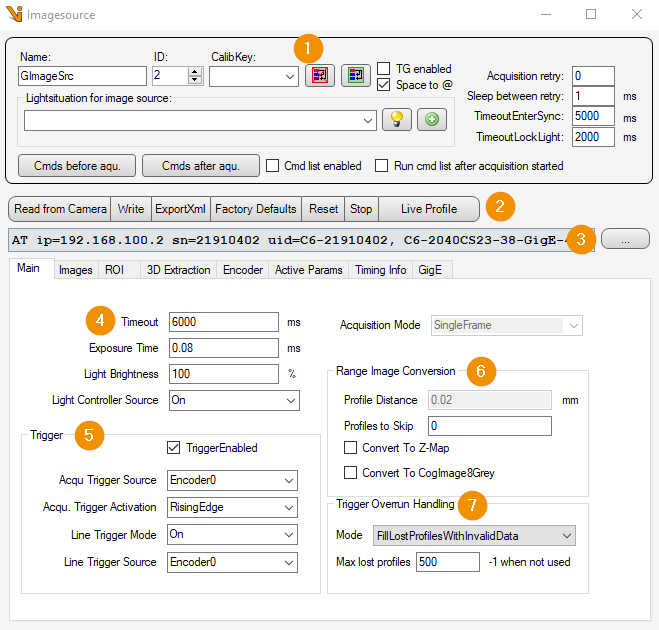Click the TimeoutEnterSync field
The image size is (659, 630).
(x=593, y=116)
